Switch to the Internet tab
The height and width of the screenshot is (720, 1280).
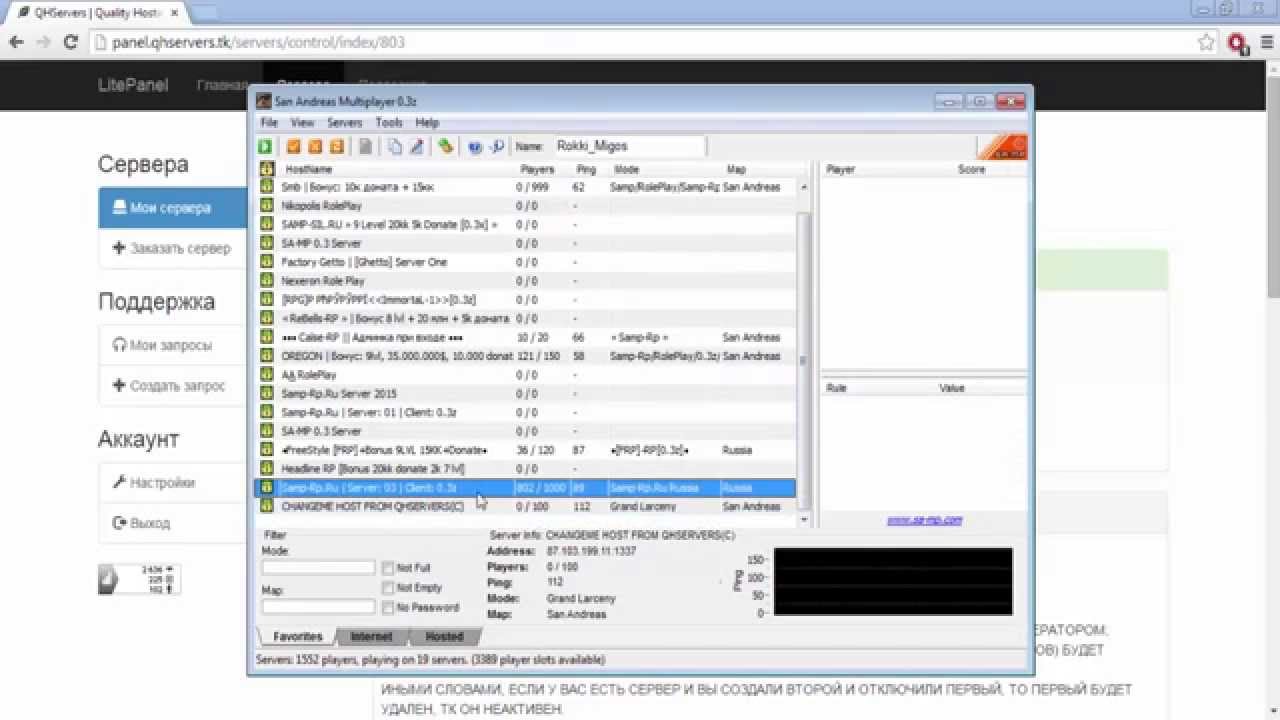point(371,636)
